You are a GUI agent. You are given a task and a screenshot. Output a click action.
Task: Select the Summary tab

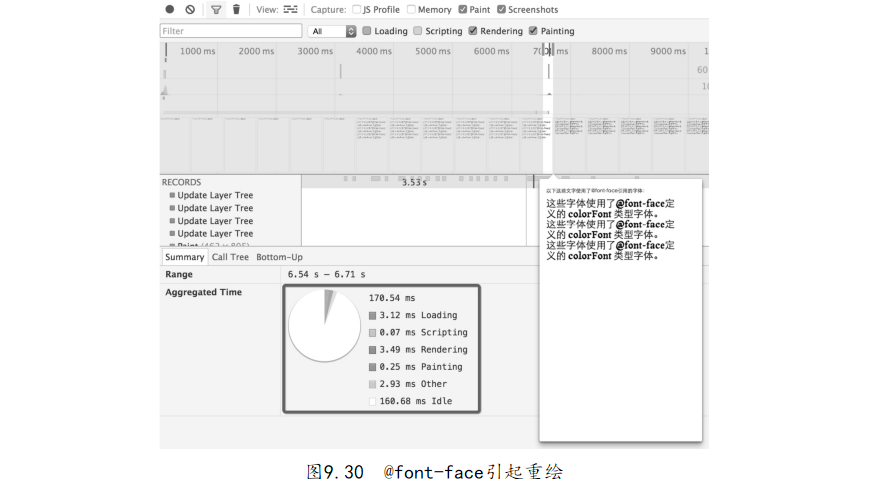[x=184, y=257]
